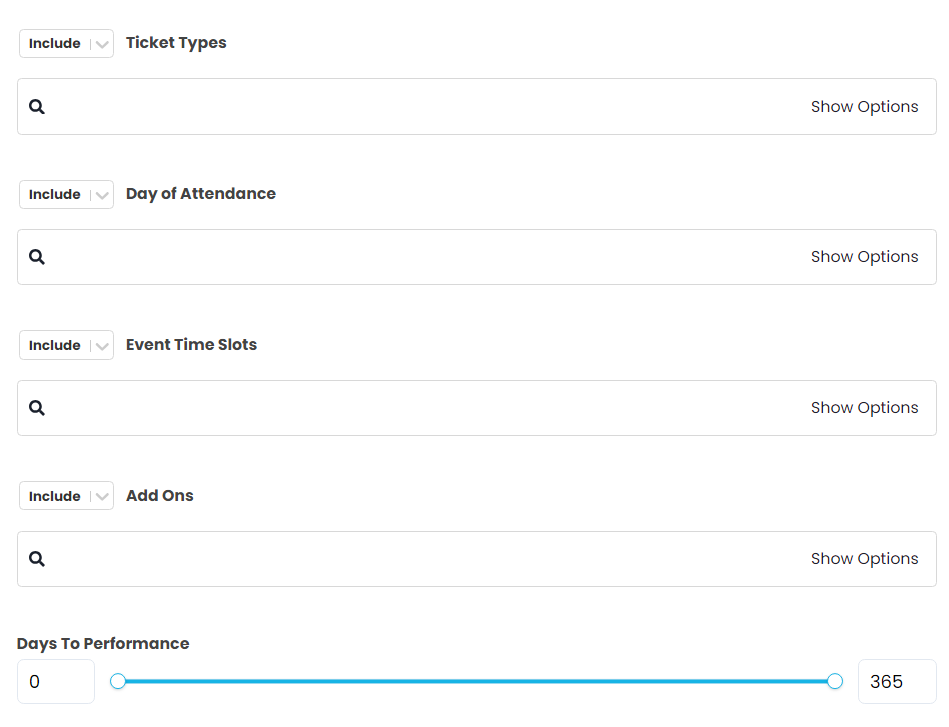Open the Include dropdown beside Event Time Slots
Screen dimensions: 949x727
[x=66, y=345]
